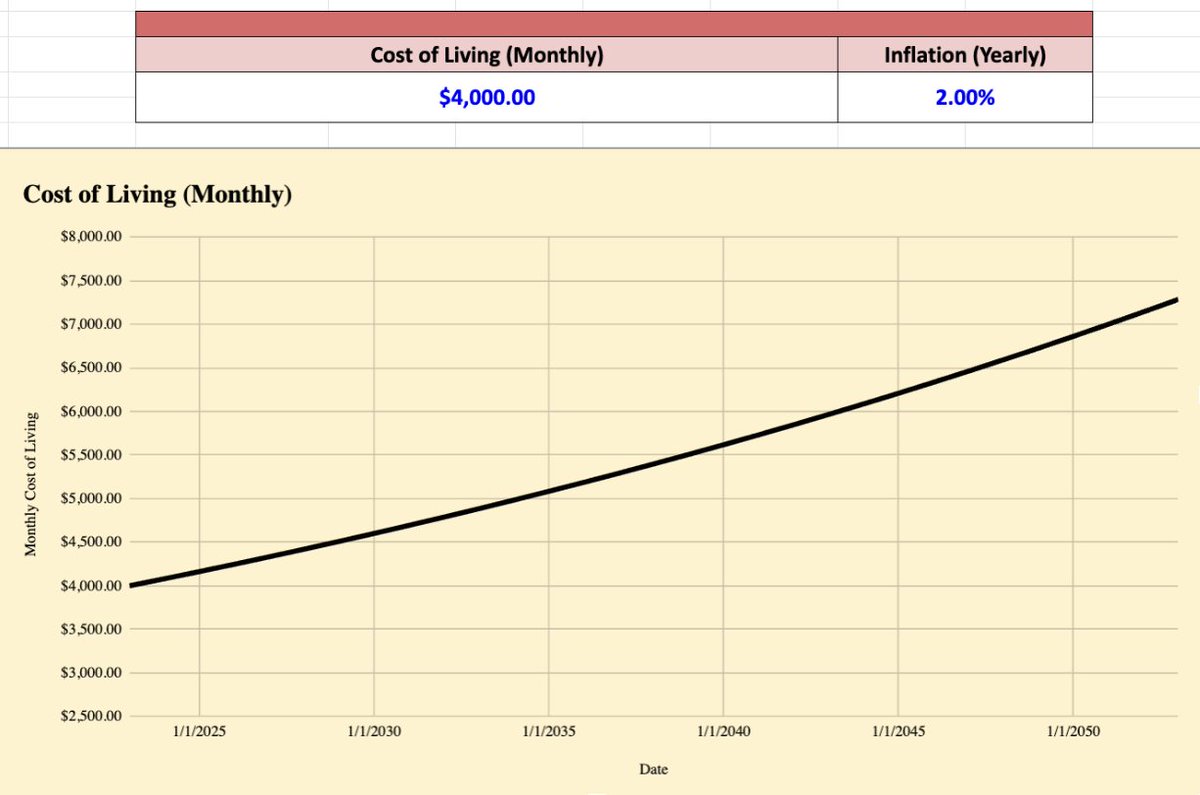Click the 1/1/2025 label on the x-axis
The width and height of the screenshot is (1200, 795).
click(200, 731)
